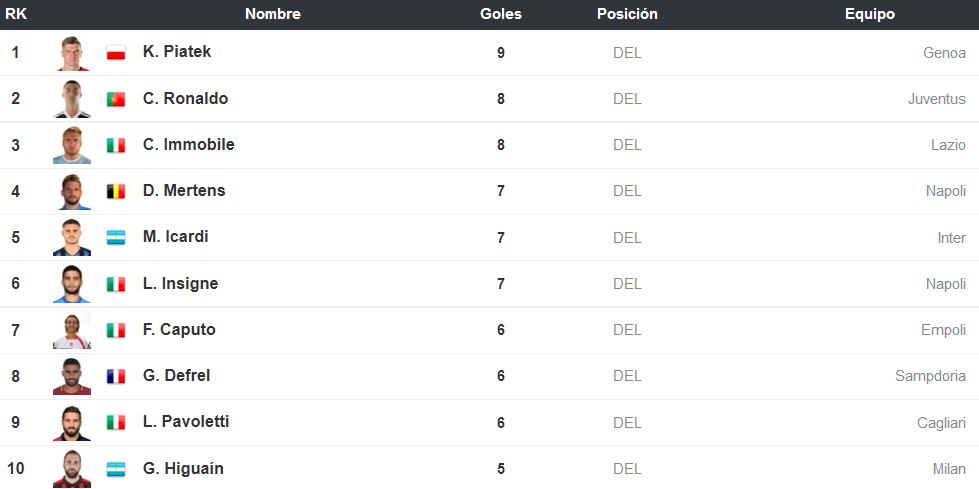Open C. Ronaldo's player photo

(72, 99)
